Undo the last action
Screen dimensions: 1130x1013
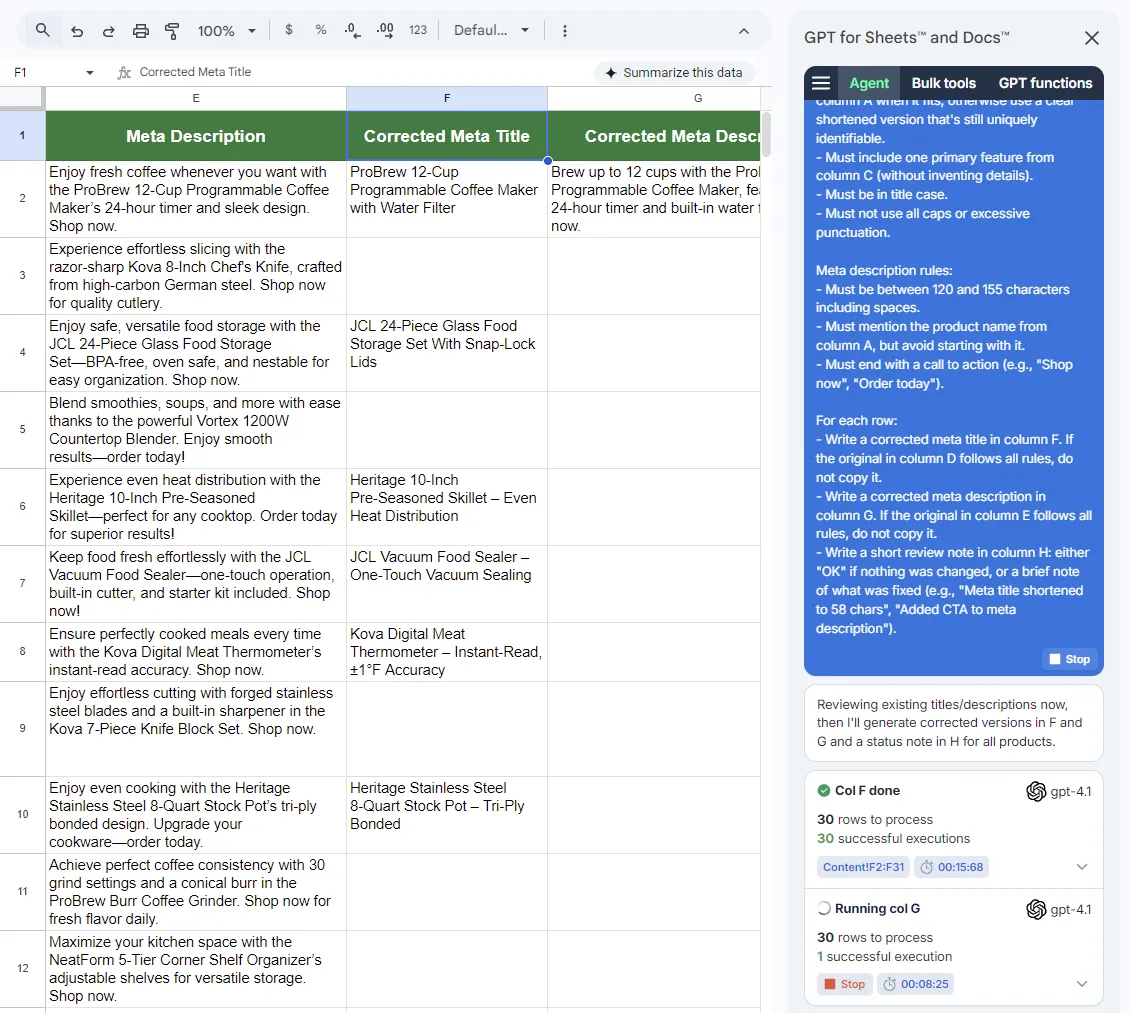pos(77,31)
